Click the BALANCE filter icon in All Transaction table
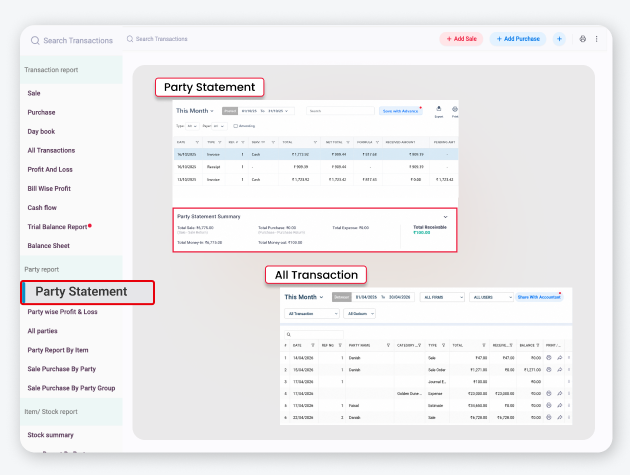 538,345
